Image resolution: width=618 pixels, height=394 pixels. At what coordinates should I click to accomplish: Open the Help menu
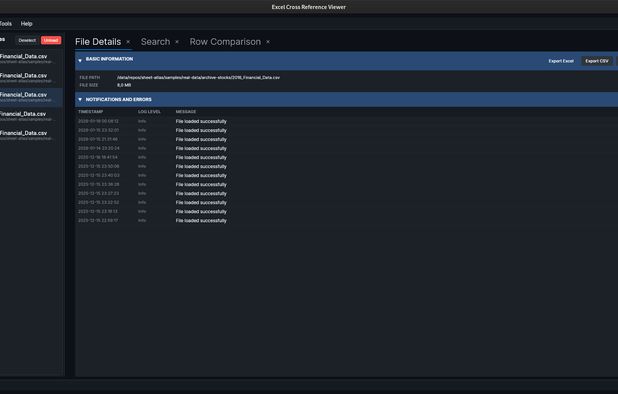(x=26, y=24)
